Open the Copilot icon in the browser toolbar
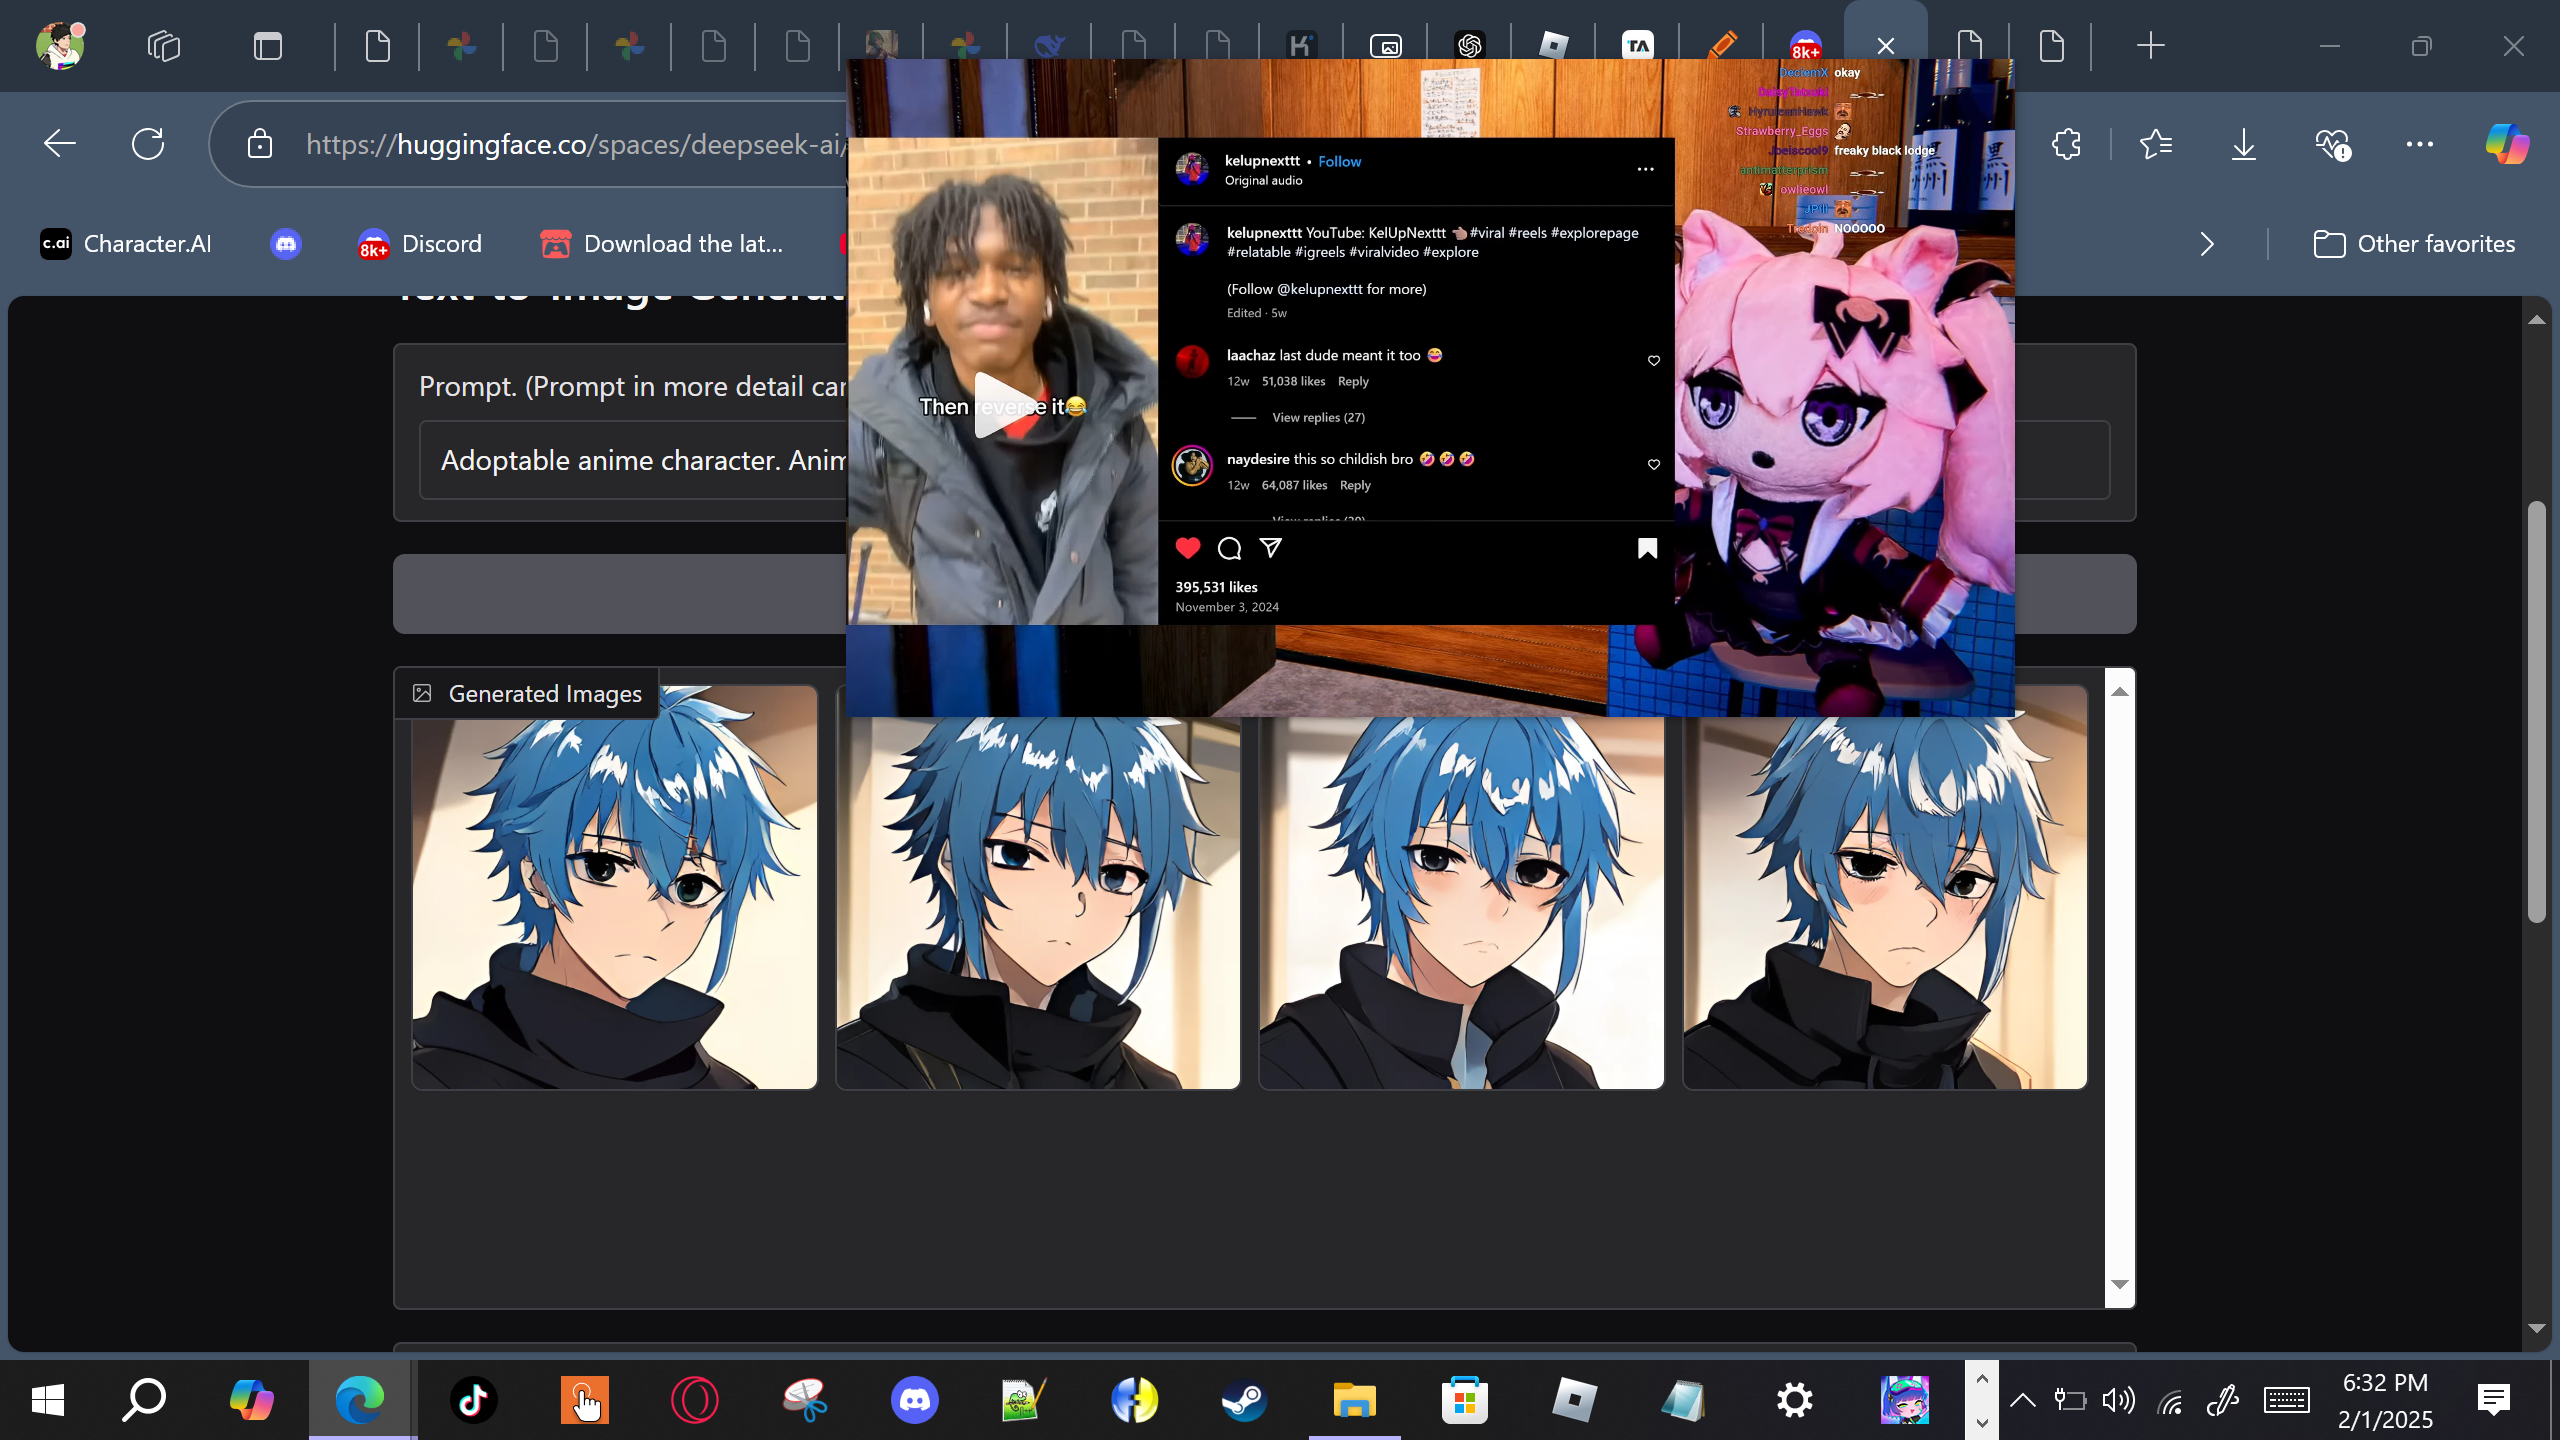The width and height of the screenshot is (2560, 1440). pos(2506,144)
